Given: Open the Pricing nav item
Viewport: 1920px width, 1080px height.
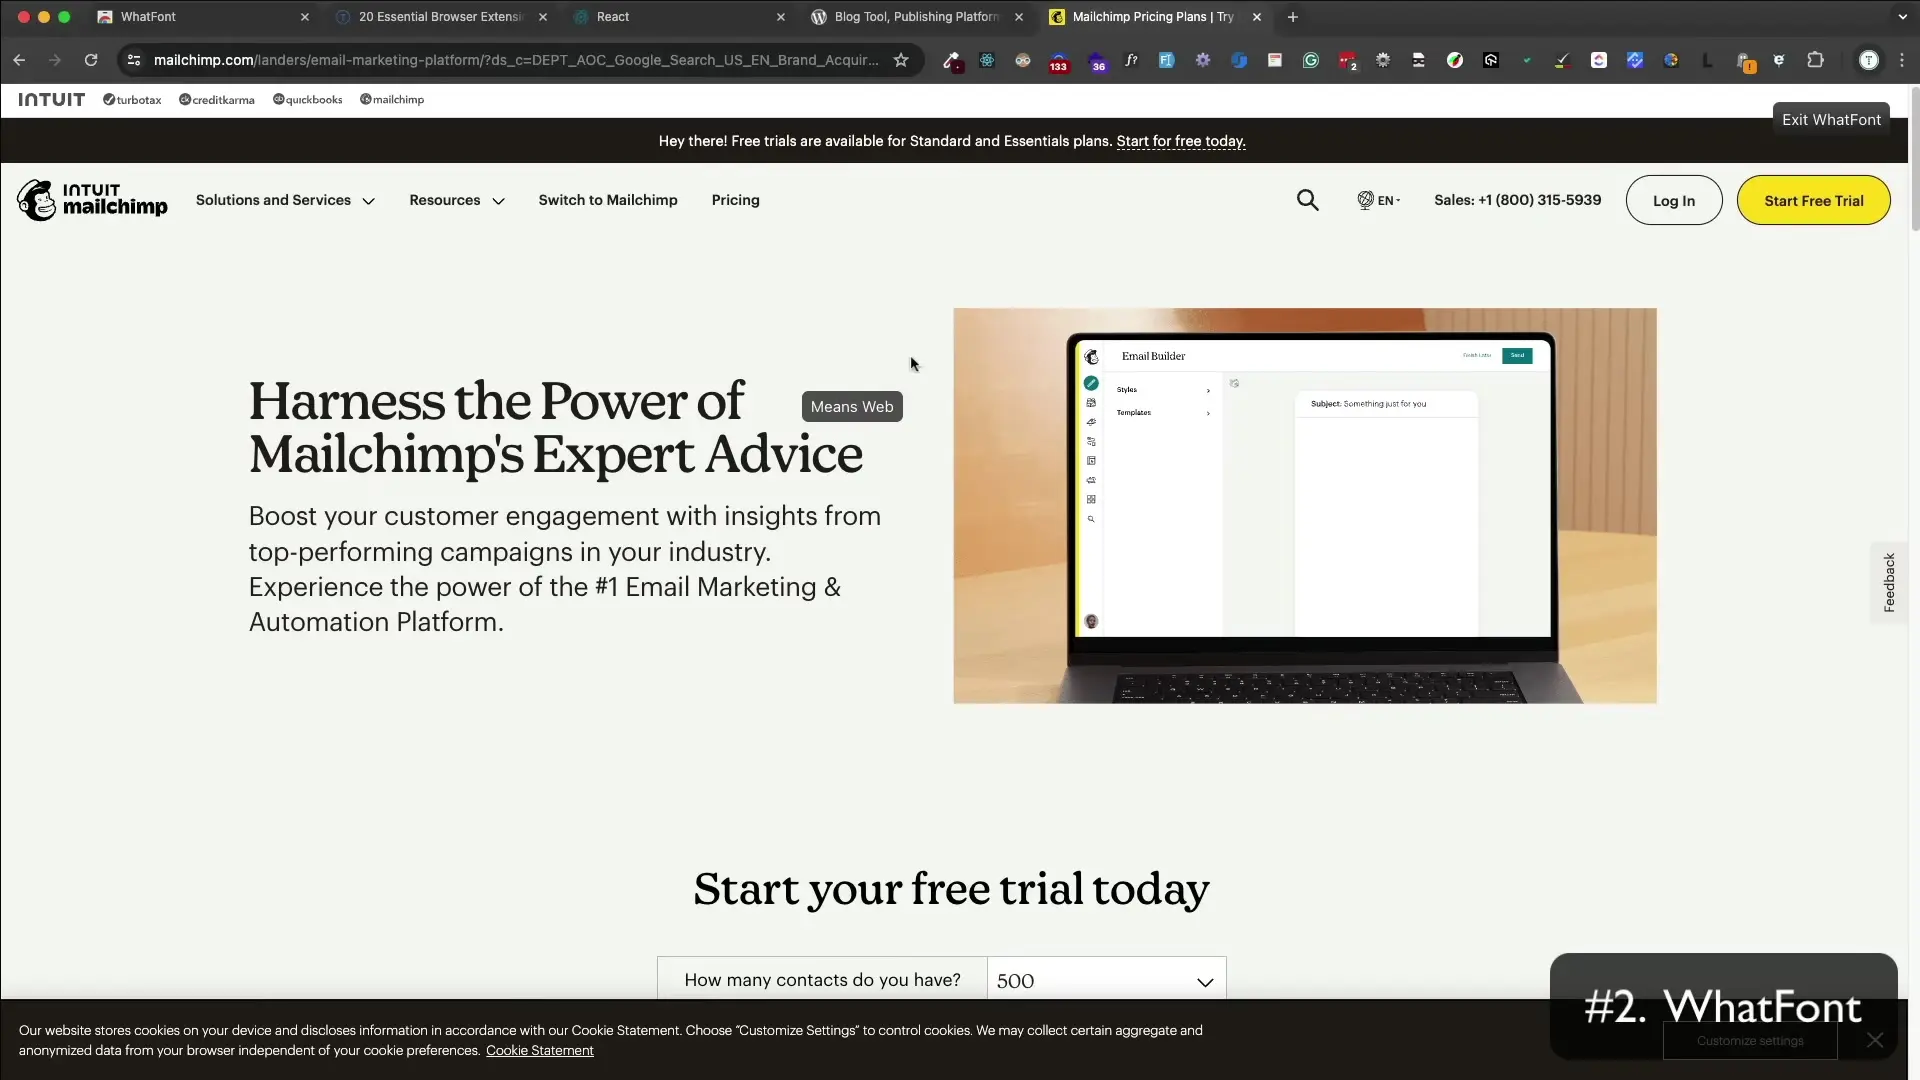Looking at the screenshot, I should (735, 200).
